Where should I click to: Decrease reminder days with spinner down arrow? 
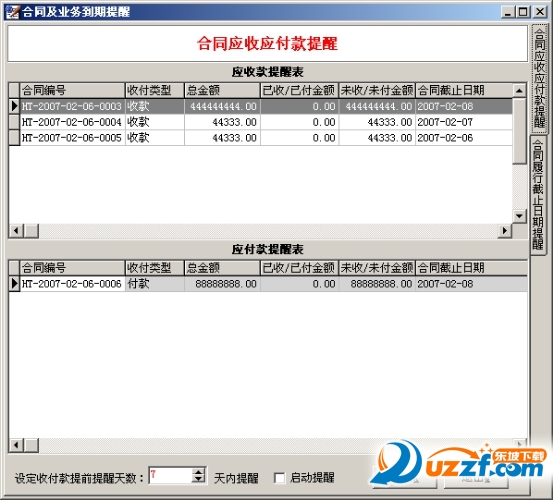199,479
